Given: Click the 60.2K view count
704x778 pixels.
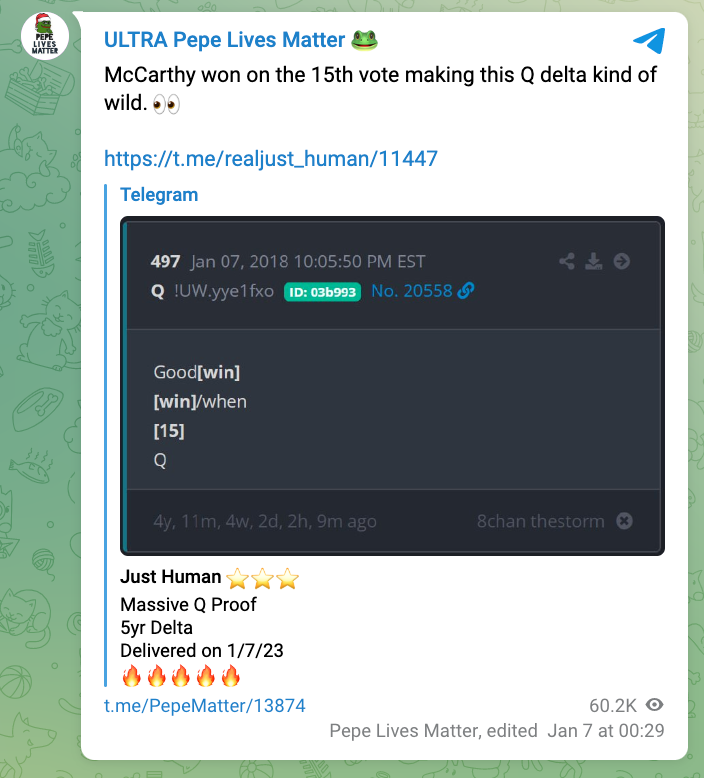Looking at the screenshot, I should tap(613, 705).
